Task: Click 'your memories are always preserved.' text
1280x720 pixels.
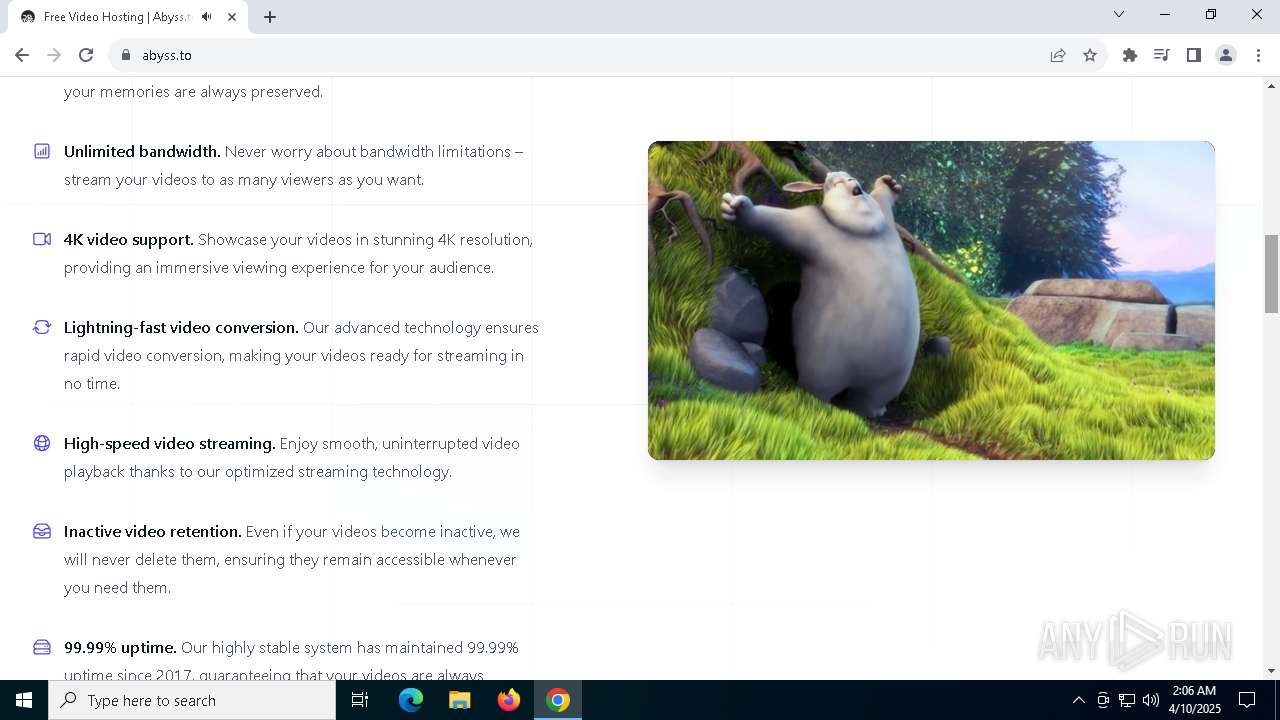Action: pos(193,91)
